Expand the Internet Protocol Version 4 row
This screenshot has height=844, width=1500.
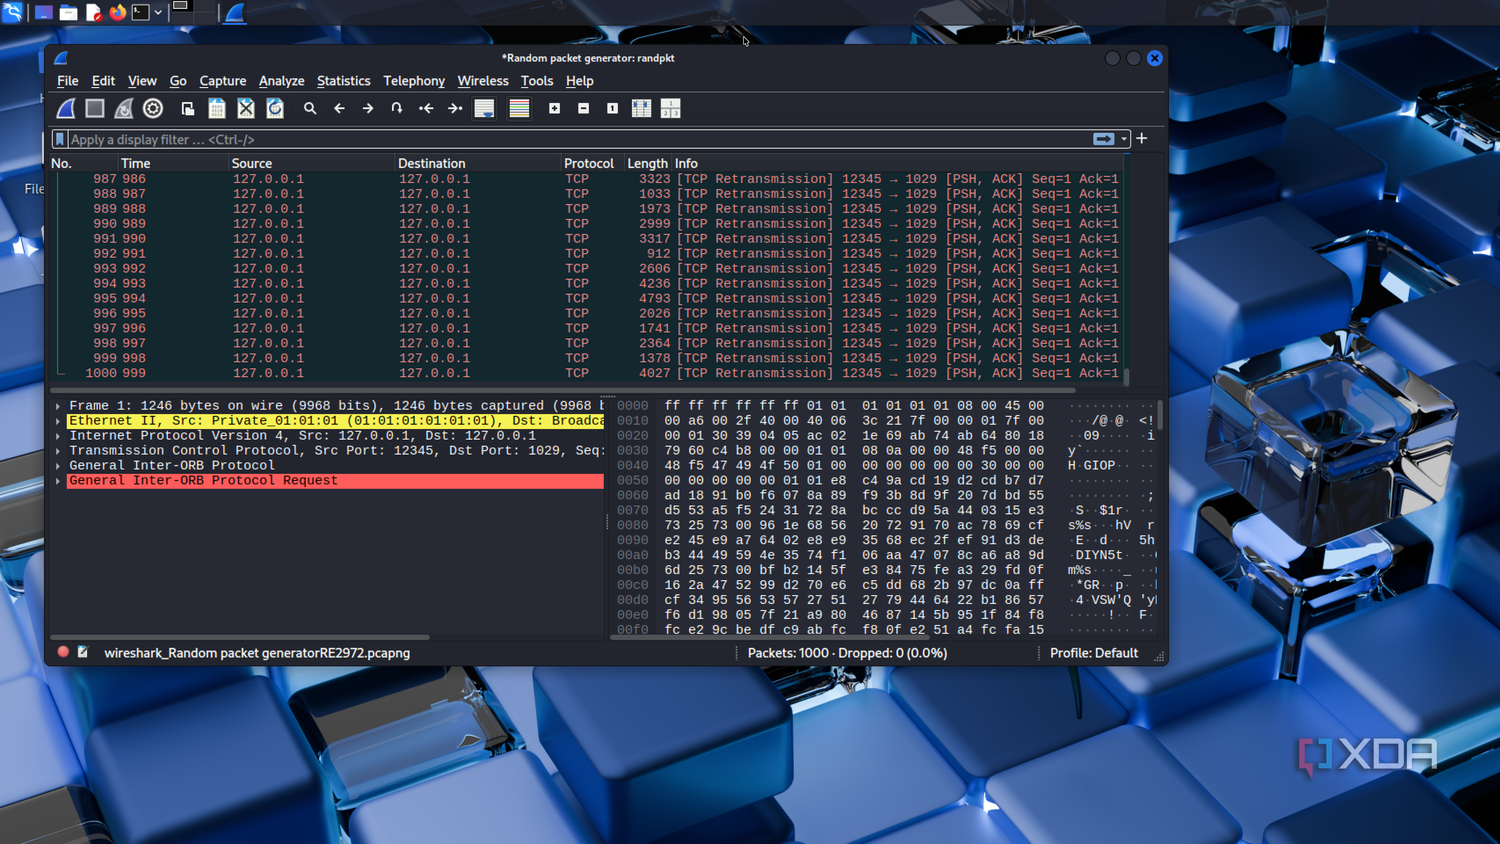(58, 436)
